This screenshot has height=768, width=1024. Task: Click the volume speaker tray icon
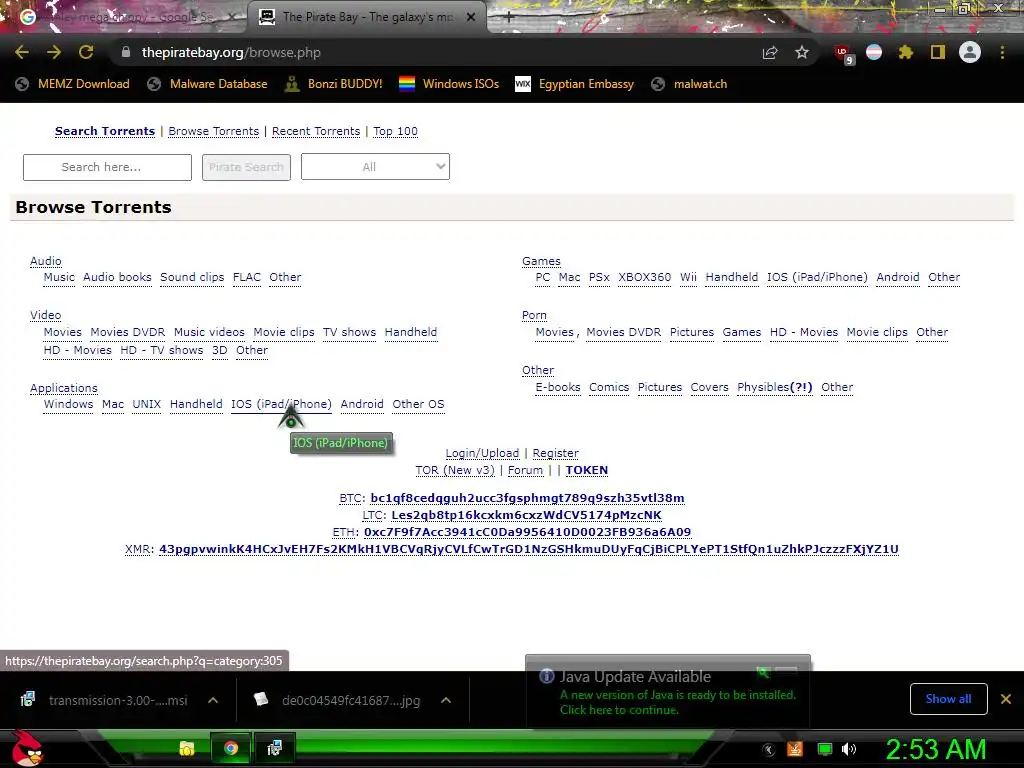pos(849,749)
